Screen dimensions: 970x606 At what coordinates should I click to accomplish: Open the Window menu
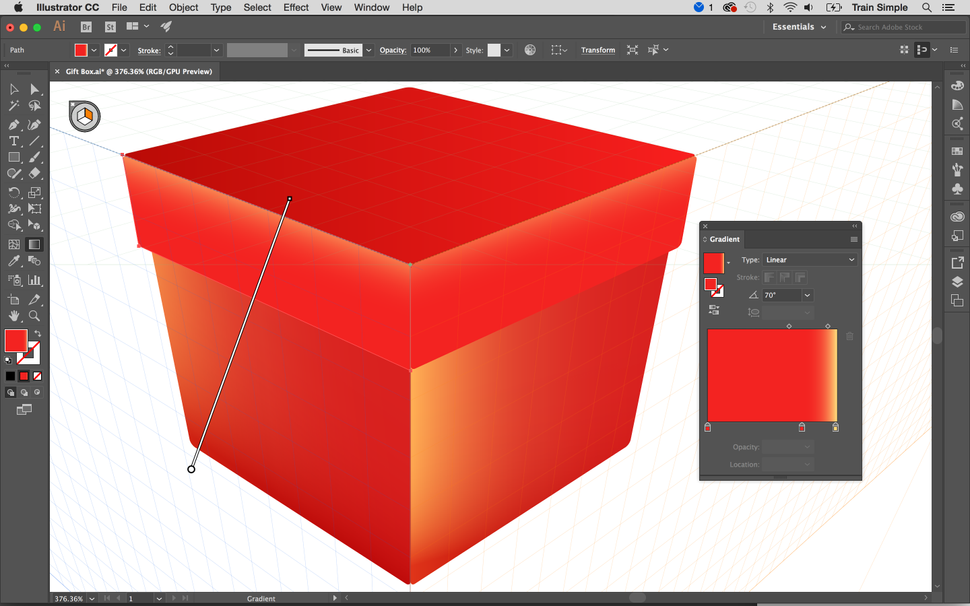(371, 7)
